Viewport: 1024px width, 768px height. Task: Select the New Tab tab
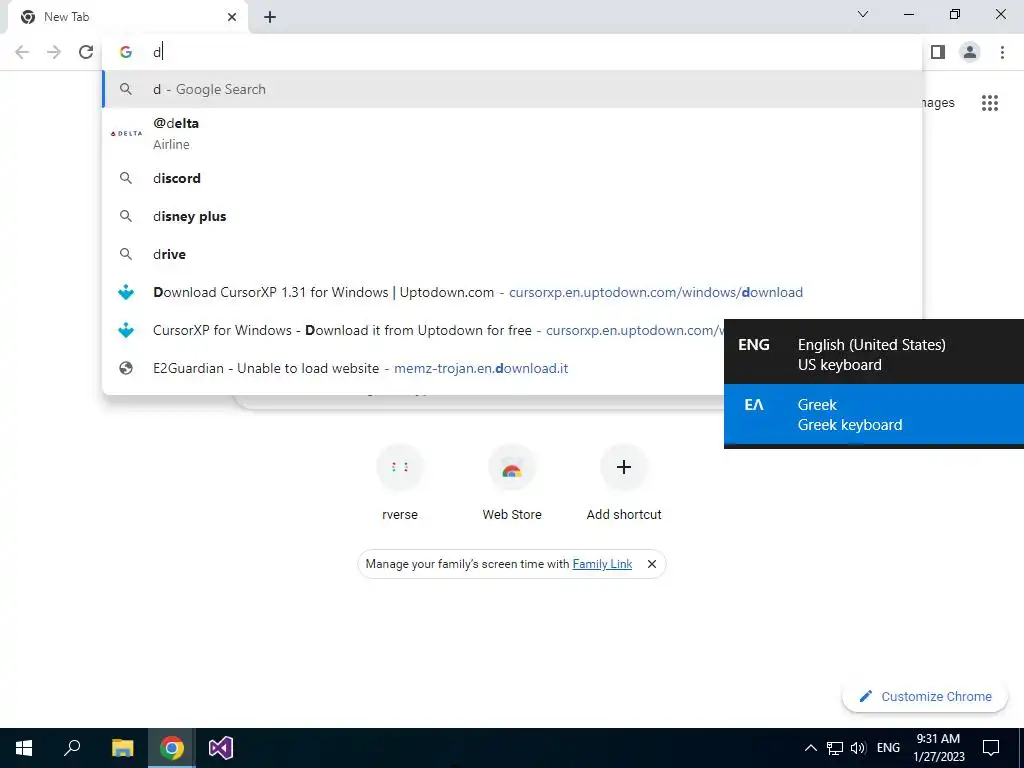127,18
